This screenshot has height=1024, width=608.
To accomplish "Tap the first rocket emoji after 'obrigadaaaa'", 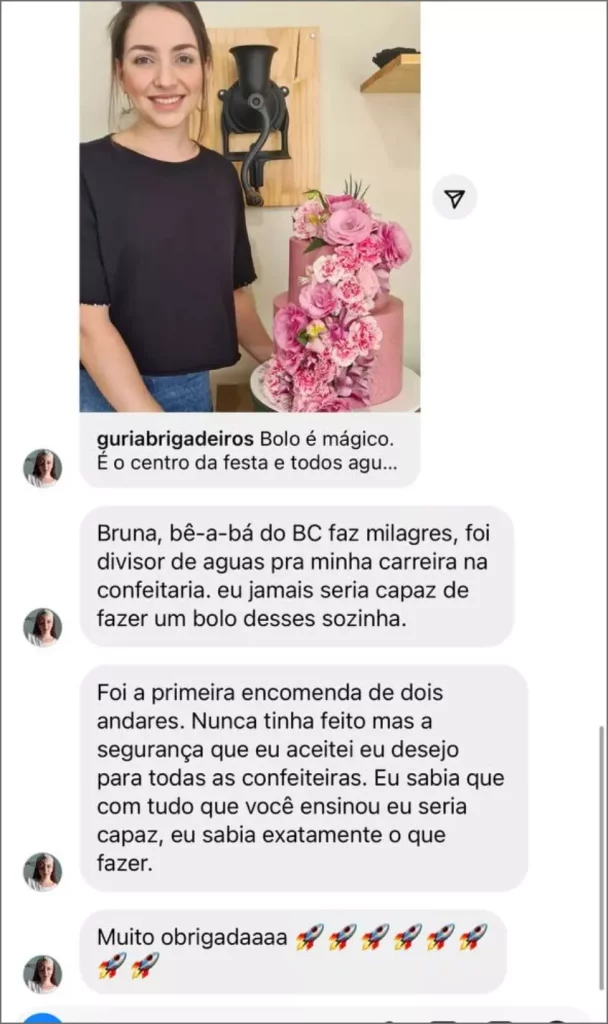I will coord(310,937).
